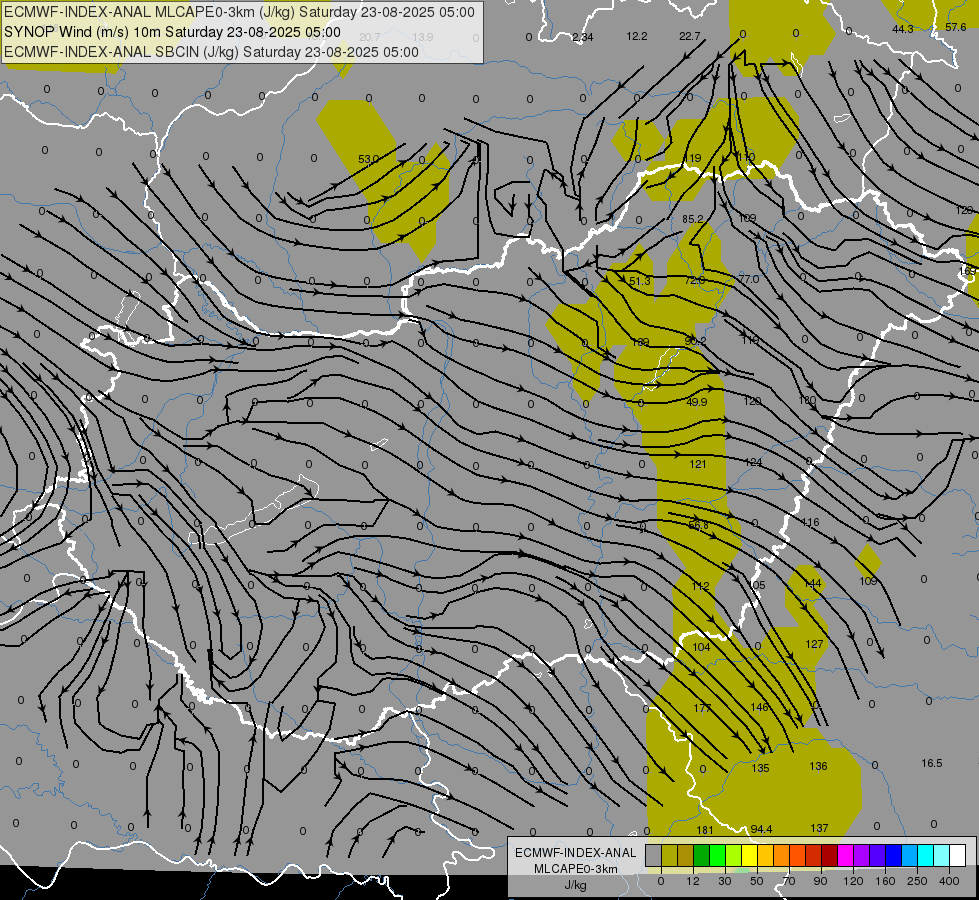The image size is (979, 900).
Task: Click the gray legend color swatch
Action: 653,855
